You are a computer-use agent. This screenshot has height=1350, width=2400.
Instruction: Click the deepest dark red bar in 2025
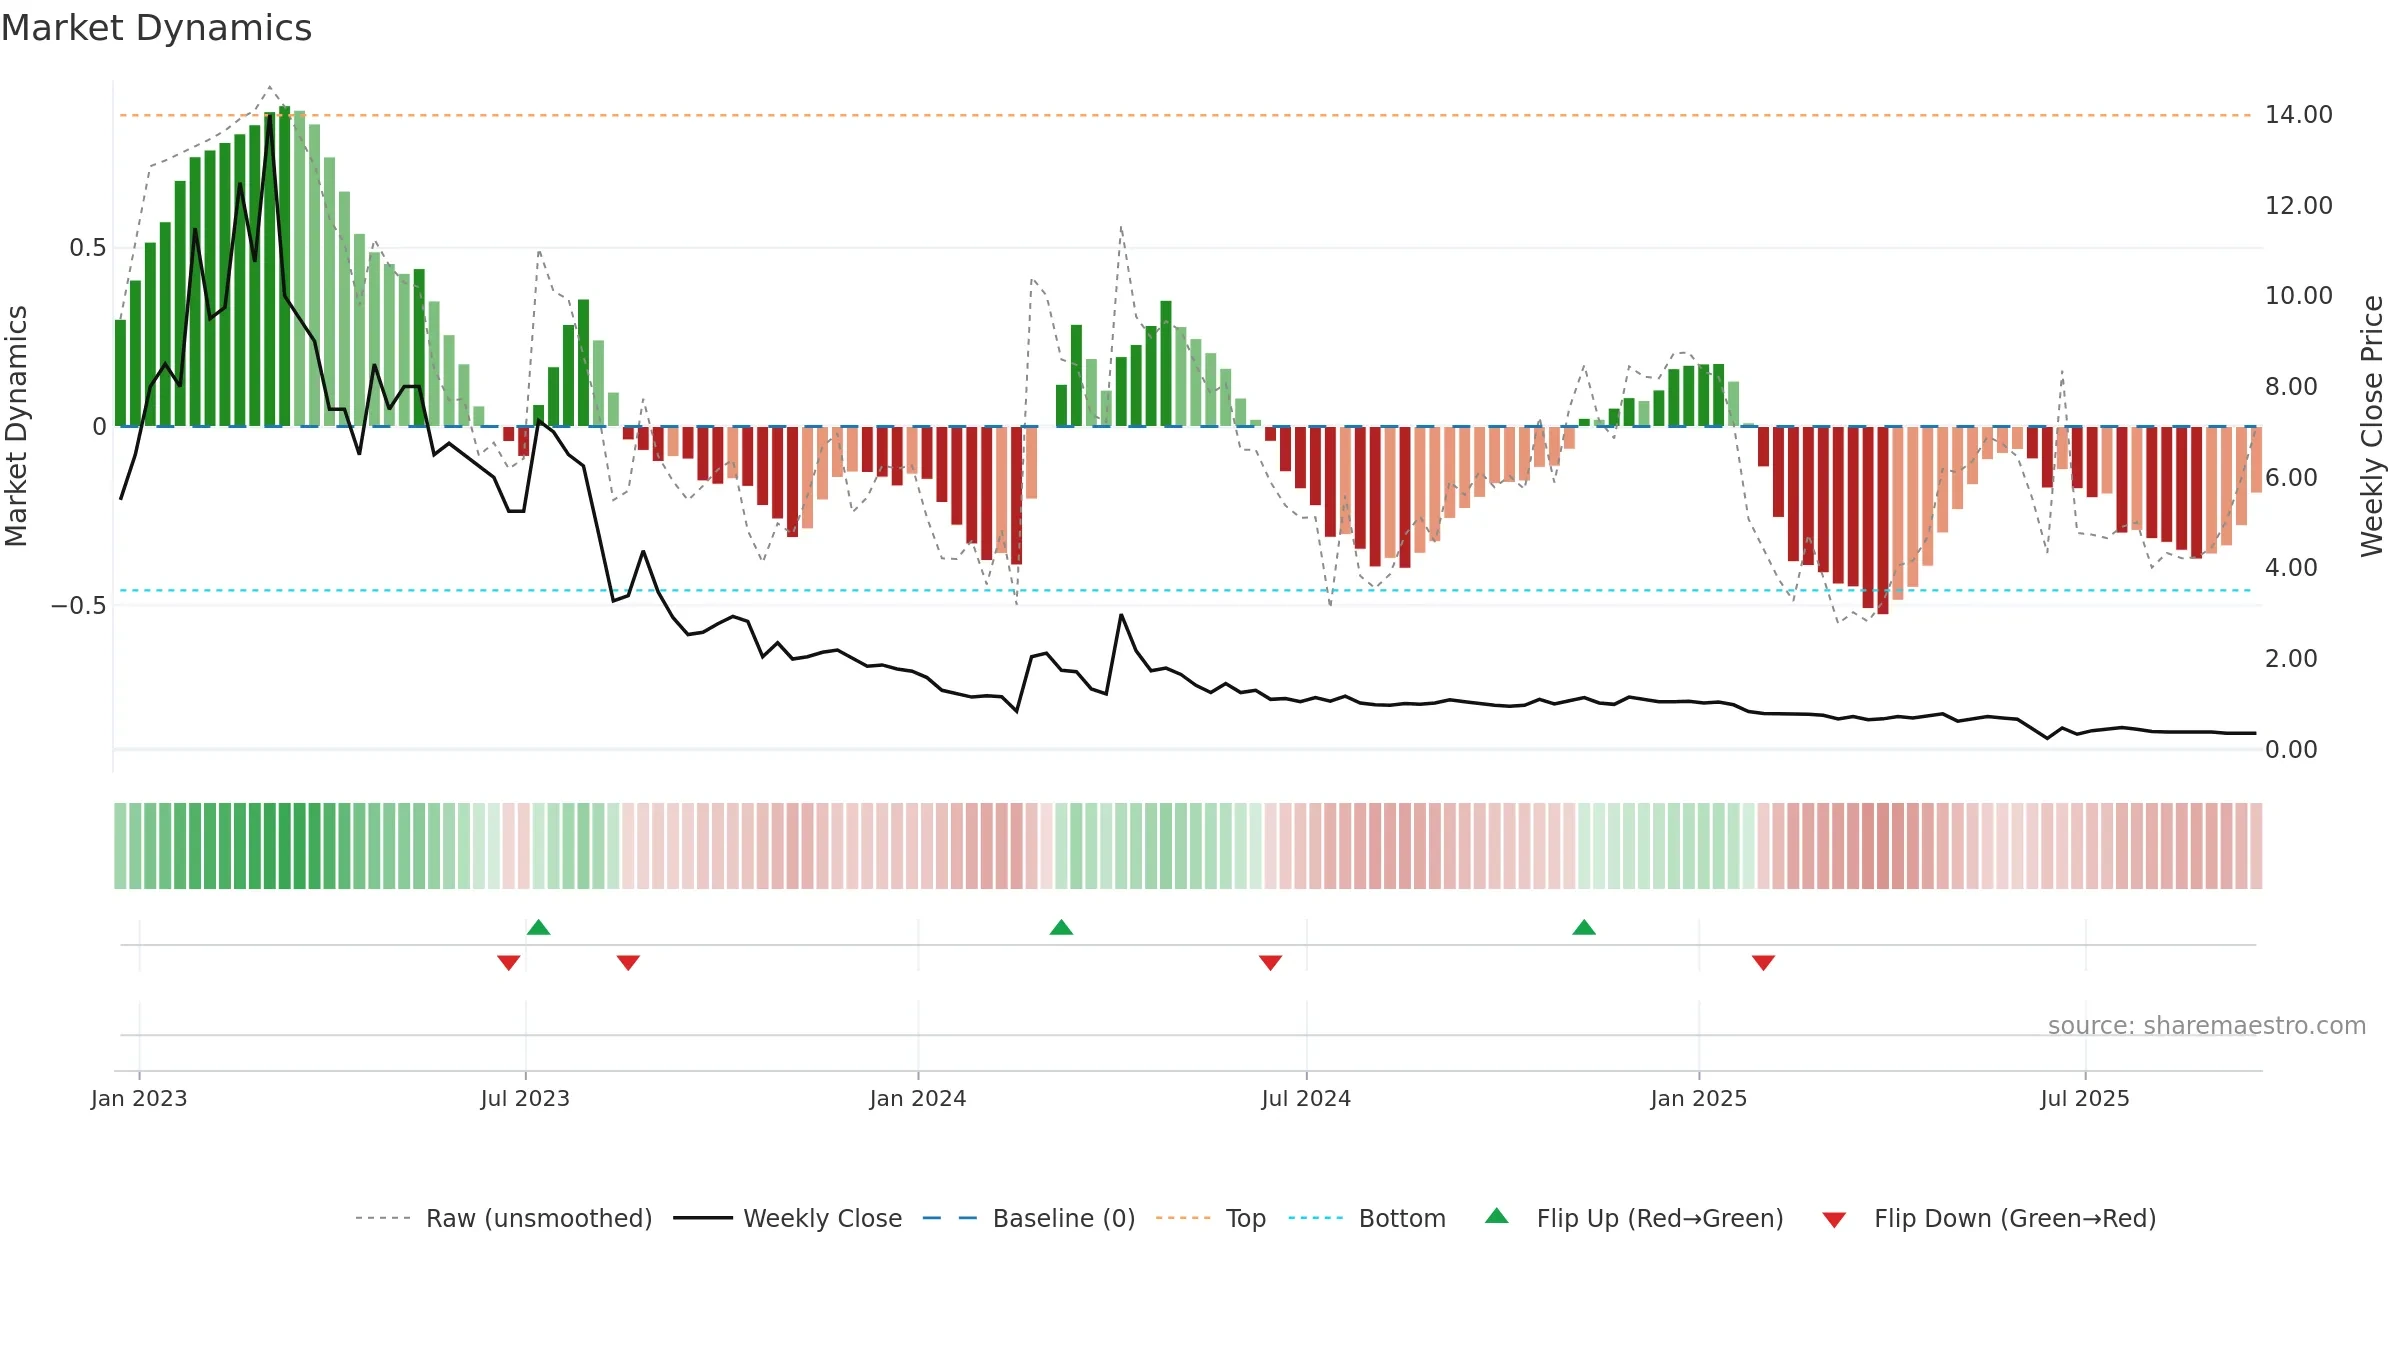point(1883,520)
